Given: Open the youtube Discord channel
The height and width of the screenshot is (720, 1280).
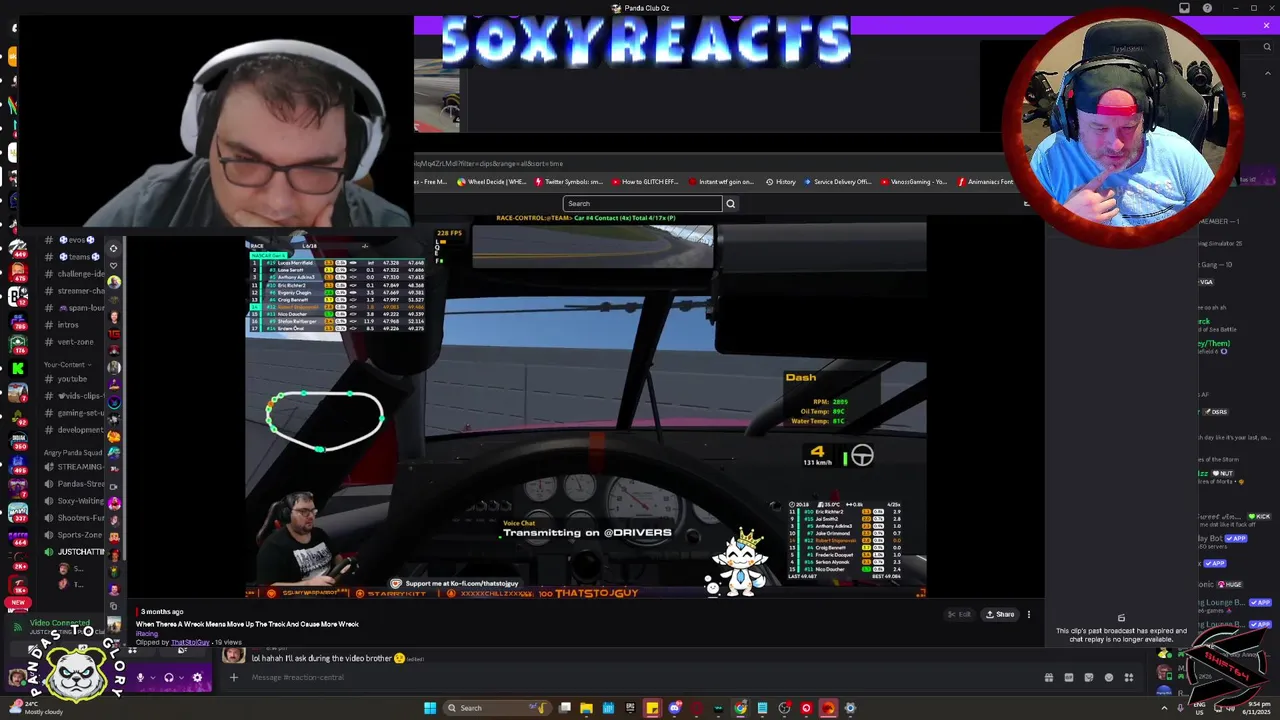Looking at the screenshot, I should pos(76,379).
